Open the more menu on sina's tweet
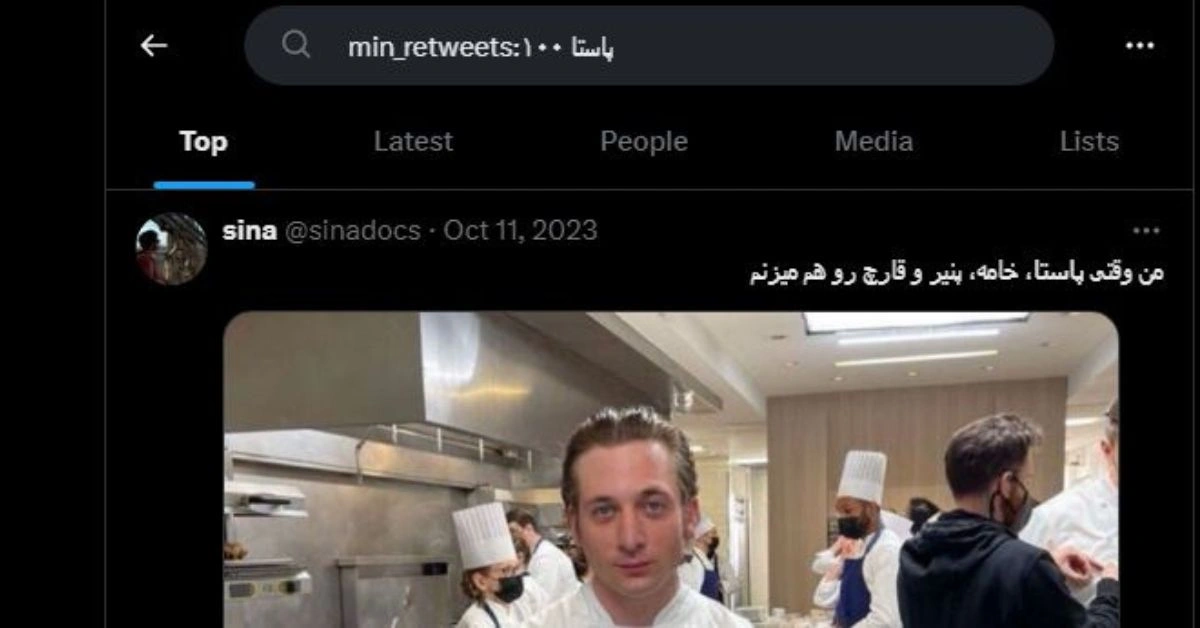The width and height of the screenshot is (1200, 628). (1146, 231)
